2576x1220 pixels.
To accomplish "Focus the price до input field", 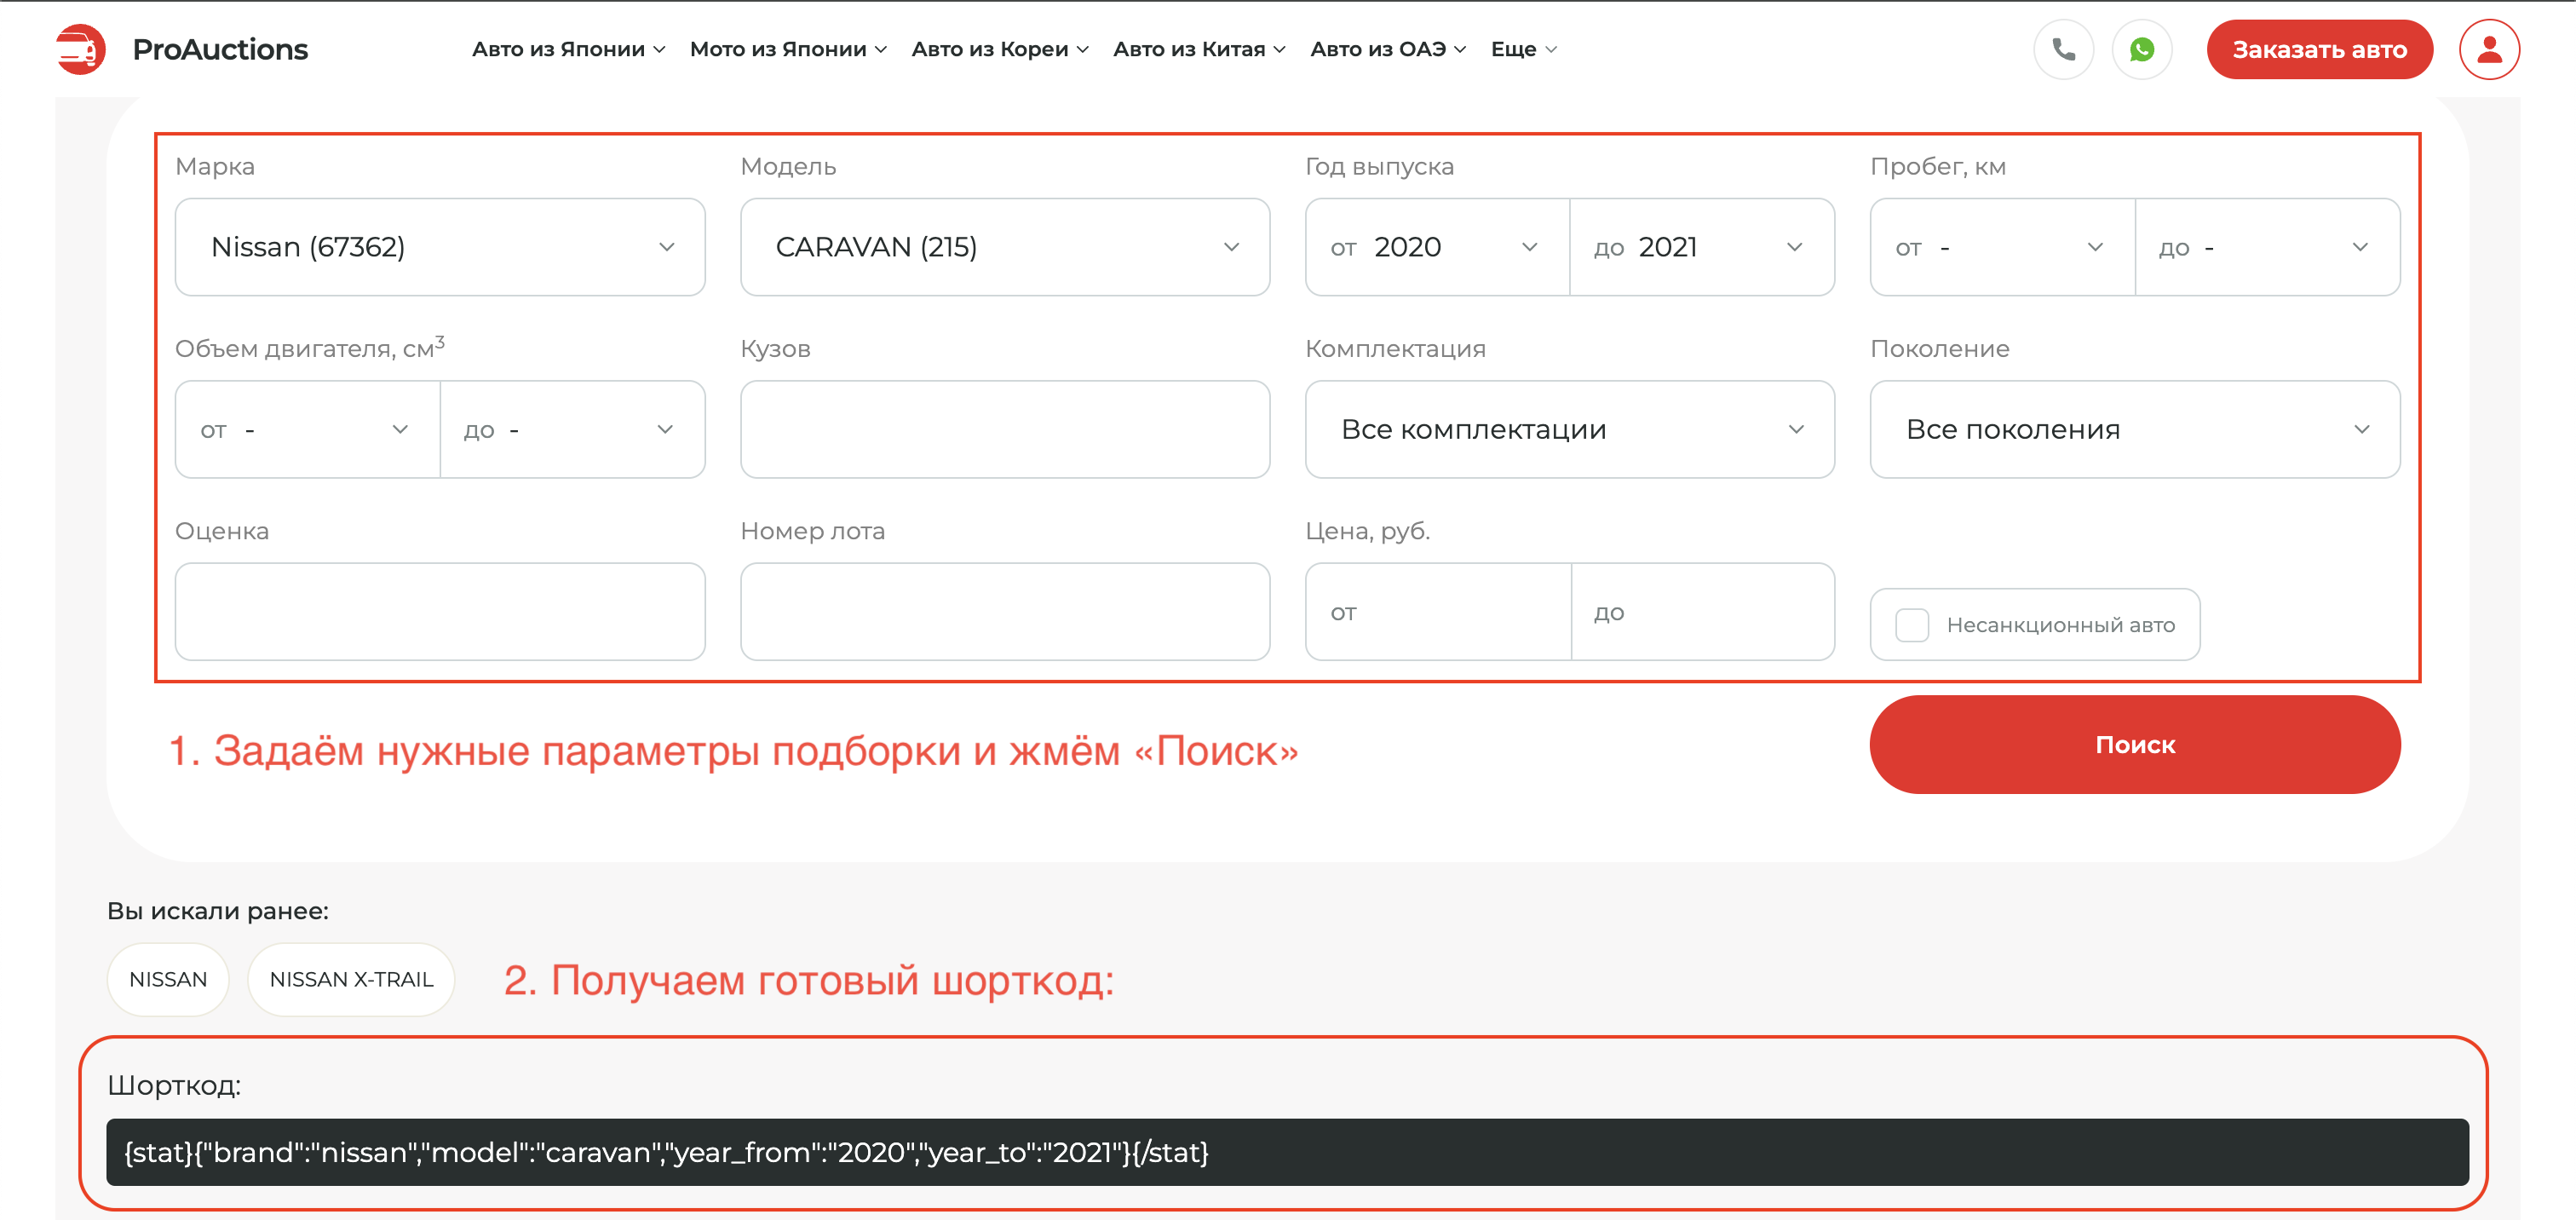I will pos(1703,611).
